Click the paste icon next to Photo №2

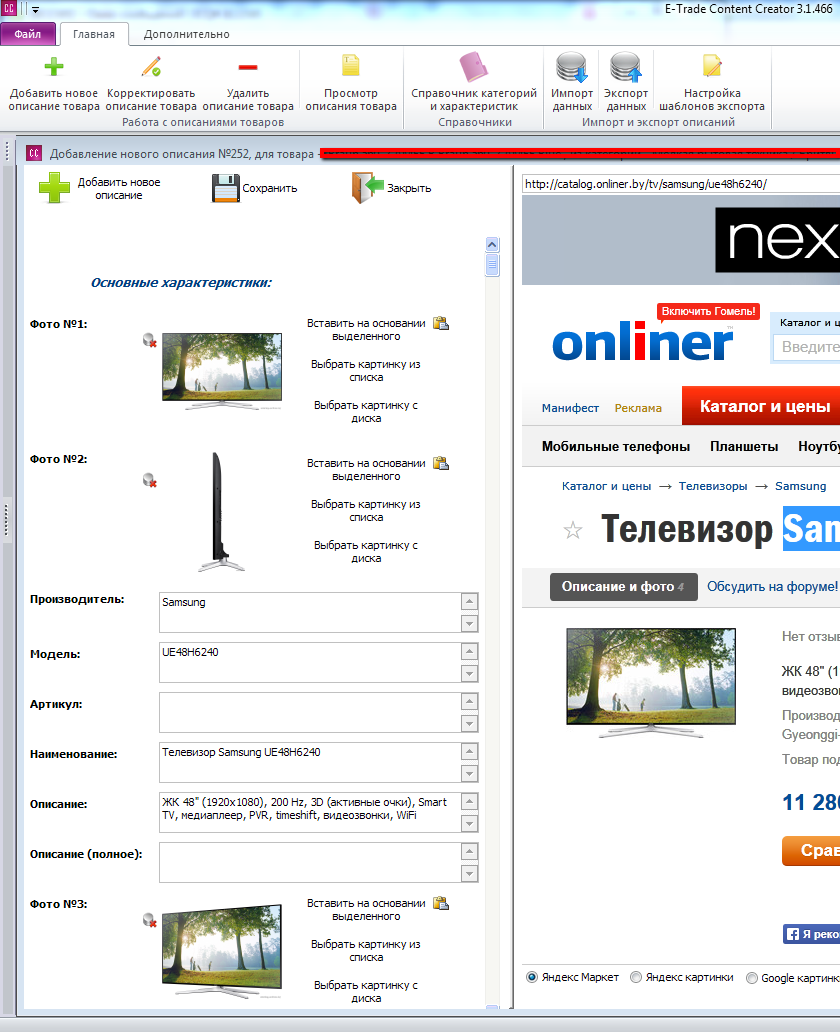(x=441, y=463)
